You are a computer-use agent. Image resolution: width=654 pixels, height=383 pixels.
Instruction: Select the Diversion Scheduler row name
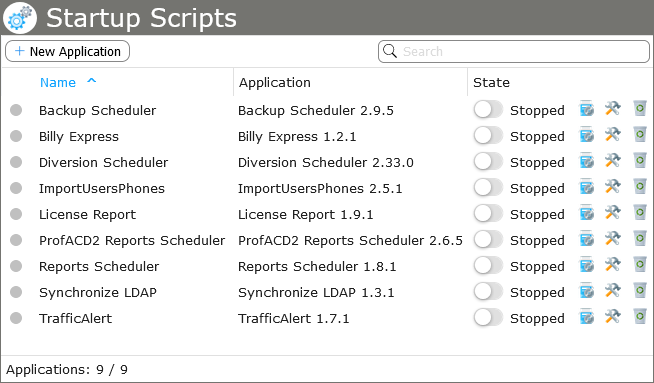(103, 162)
